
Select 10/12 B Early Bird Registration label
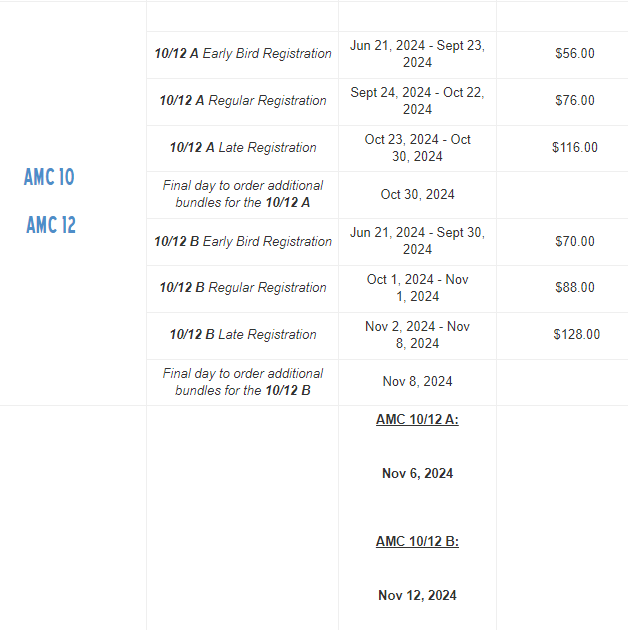point(243,241)
